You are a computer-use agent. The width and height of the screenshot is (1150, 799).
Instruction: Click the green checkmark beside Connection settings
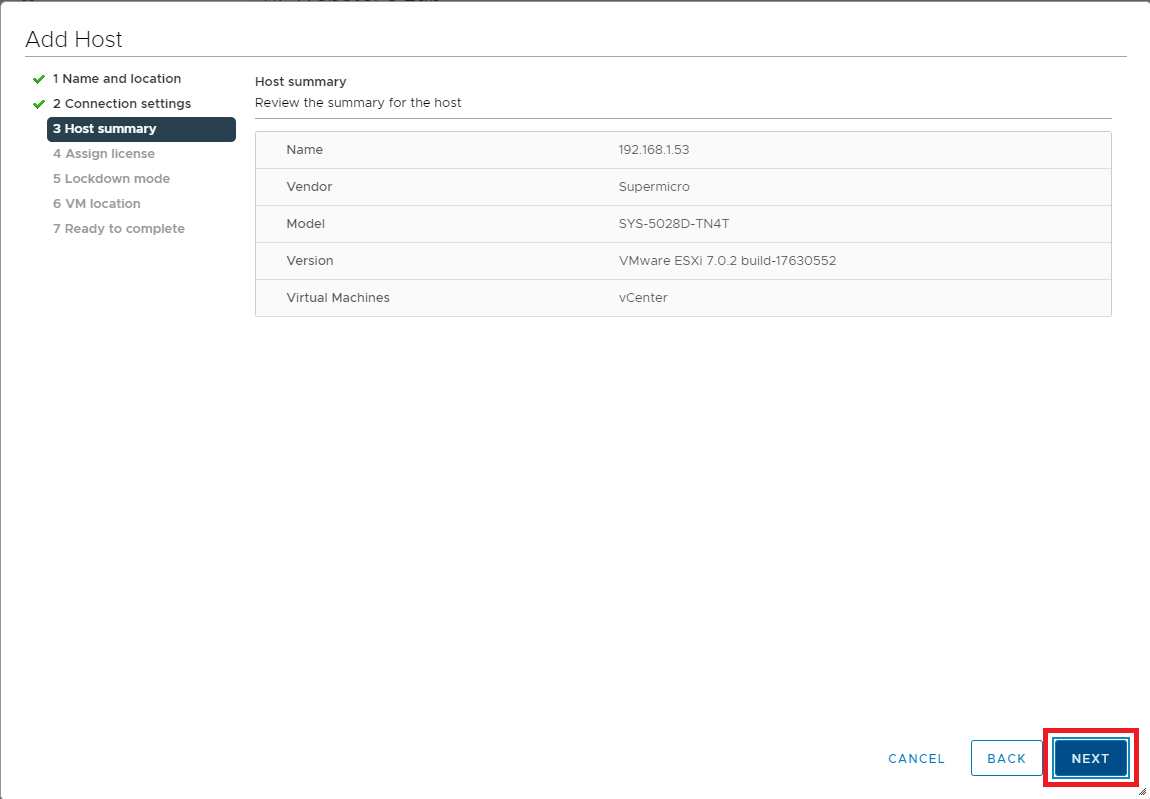pyautogui.click(x=39, y=104)
